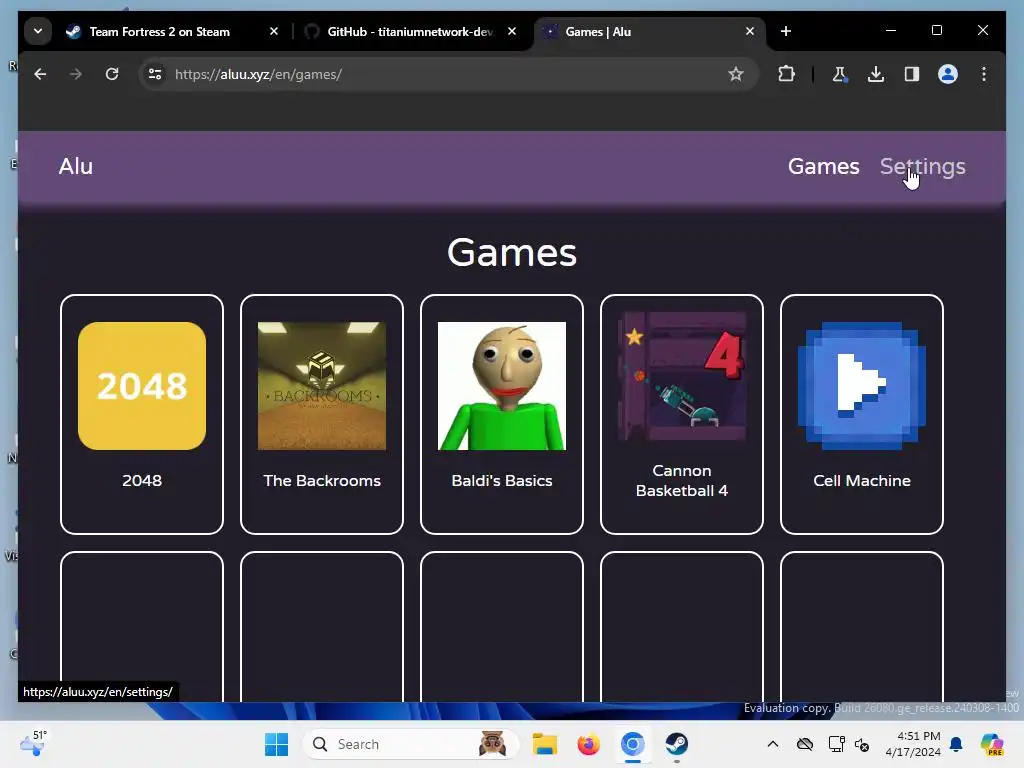Image resolution: width=1024 pixels, height=768 pixels.
Task: Open the Downloads tray icon
Action: tap(876, 74)
